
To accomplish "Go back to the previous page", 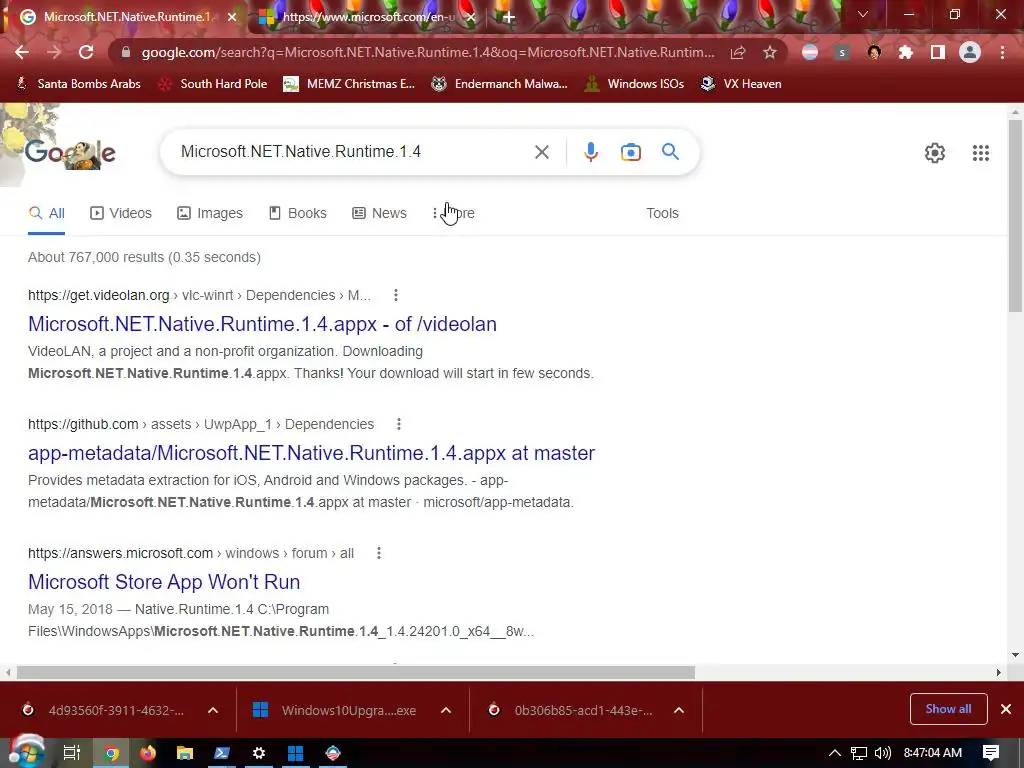I will pyautogui.click(x=22, y=52).
